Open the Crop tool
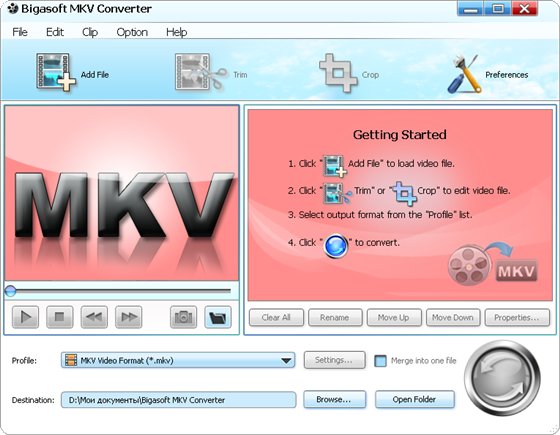 coord(338,73)
